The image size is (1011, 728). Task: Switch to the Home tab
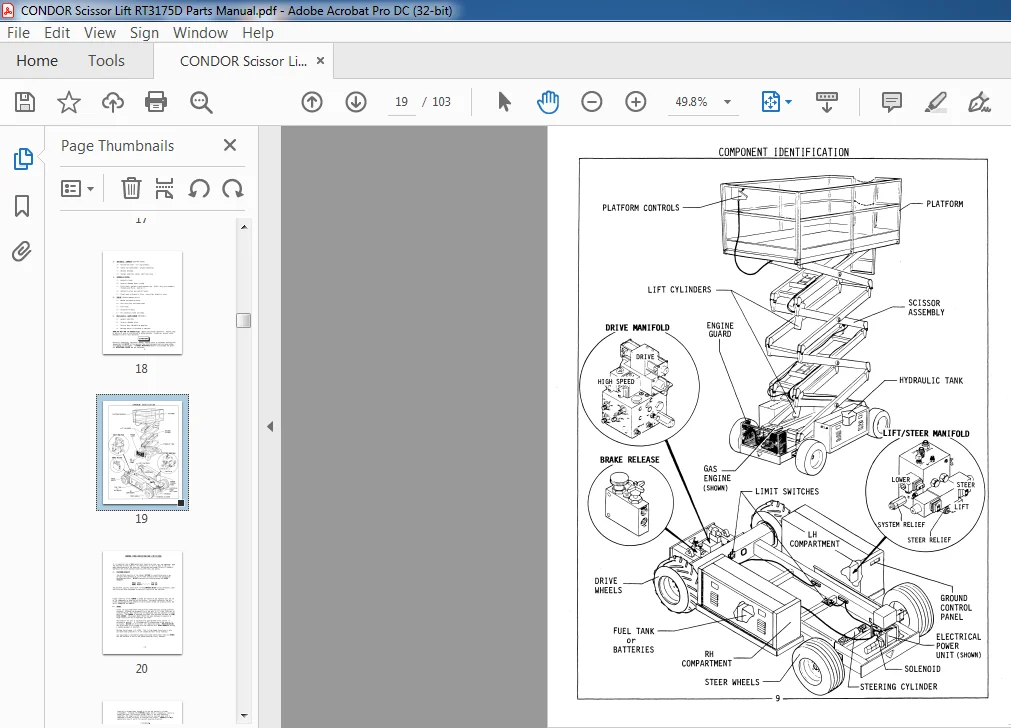pos(37,61)
